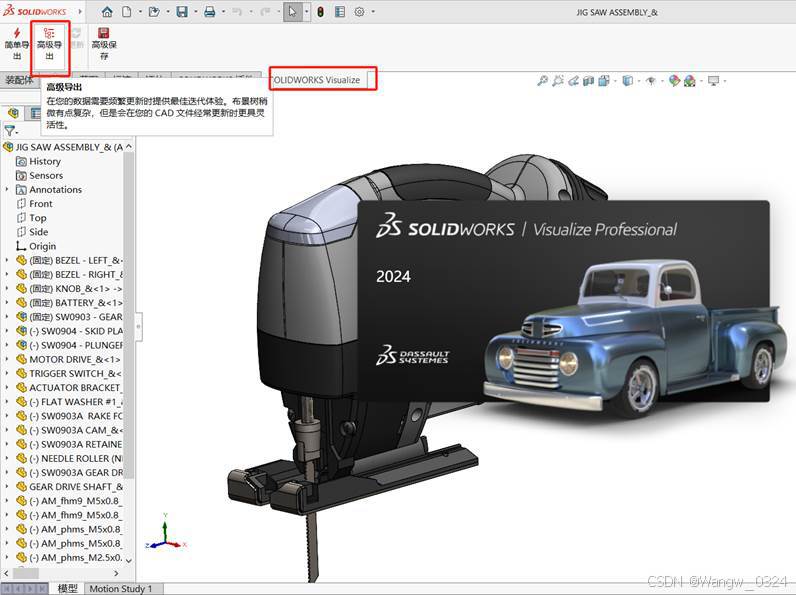The height and width of the screenshot is (595, 796).
Task: Click Section View icon
Action: (588, 80)
